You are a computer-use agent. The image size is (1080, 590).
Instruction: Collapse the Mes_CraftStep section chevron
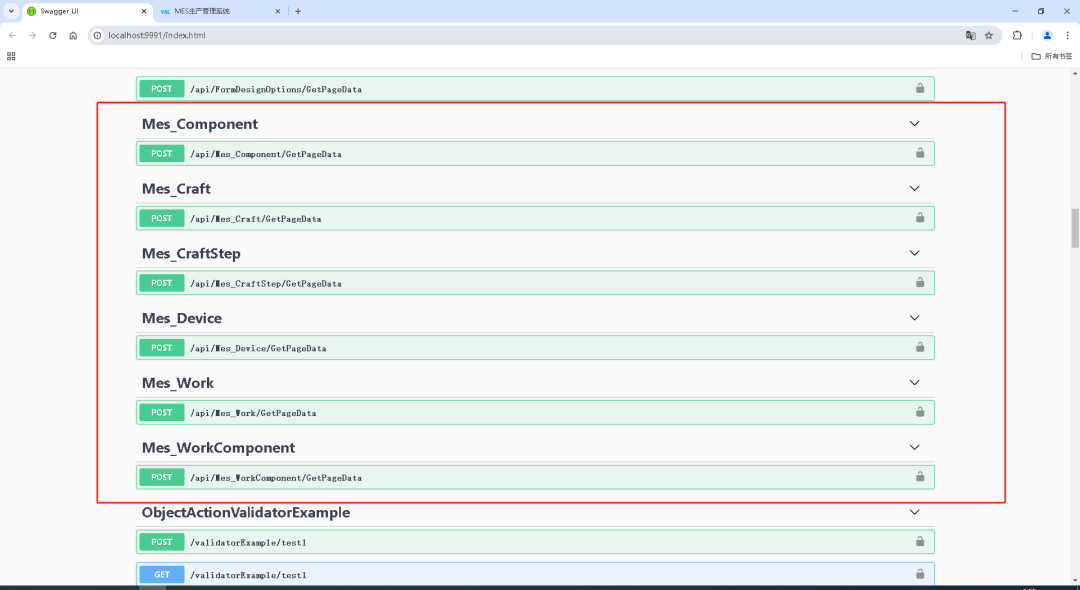tap(914, 253)
